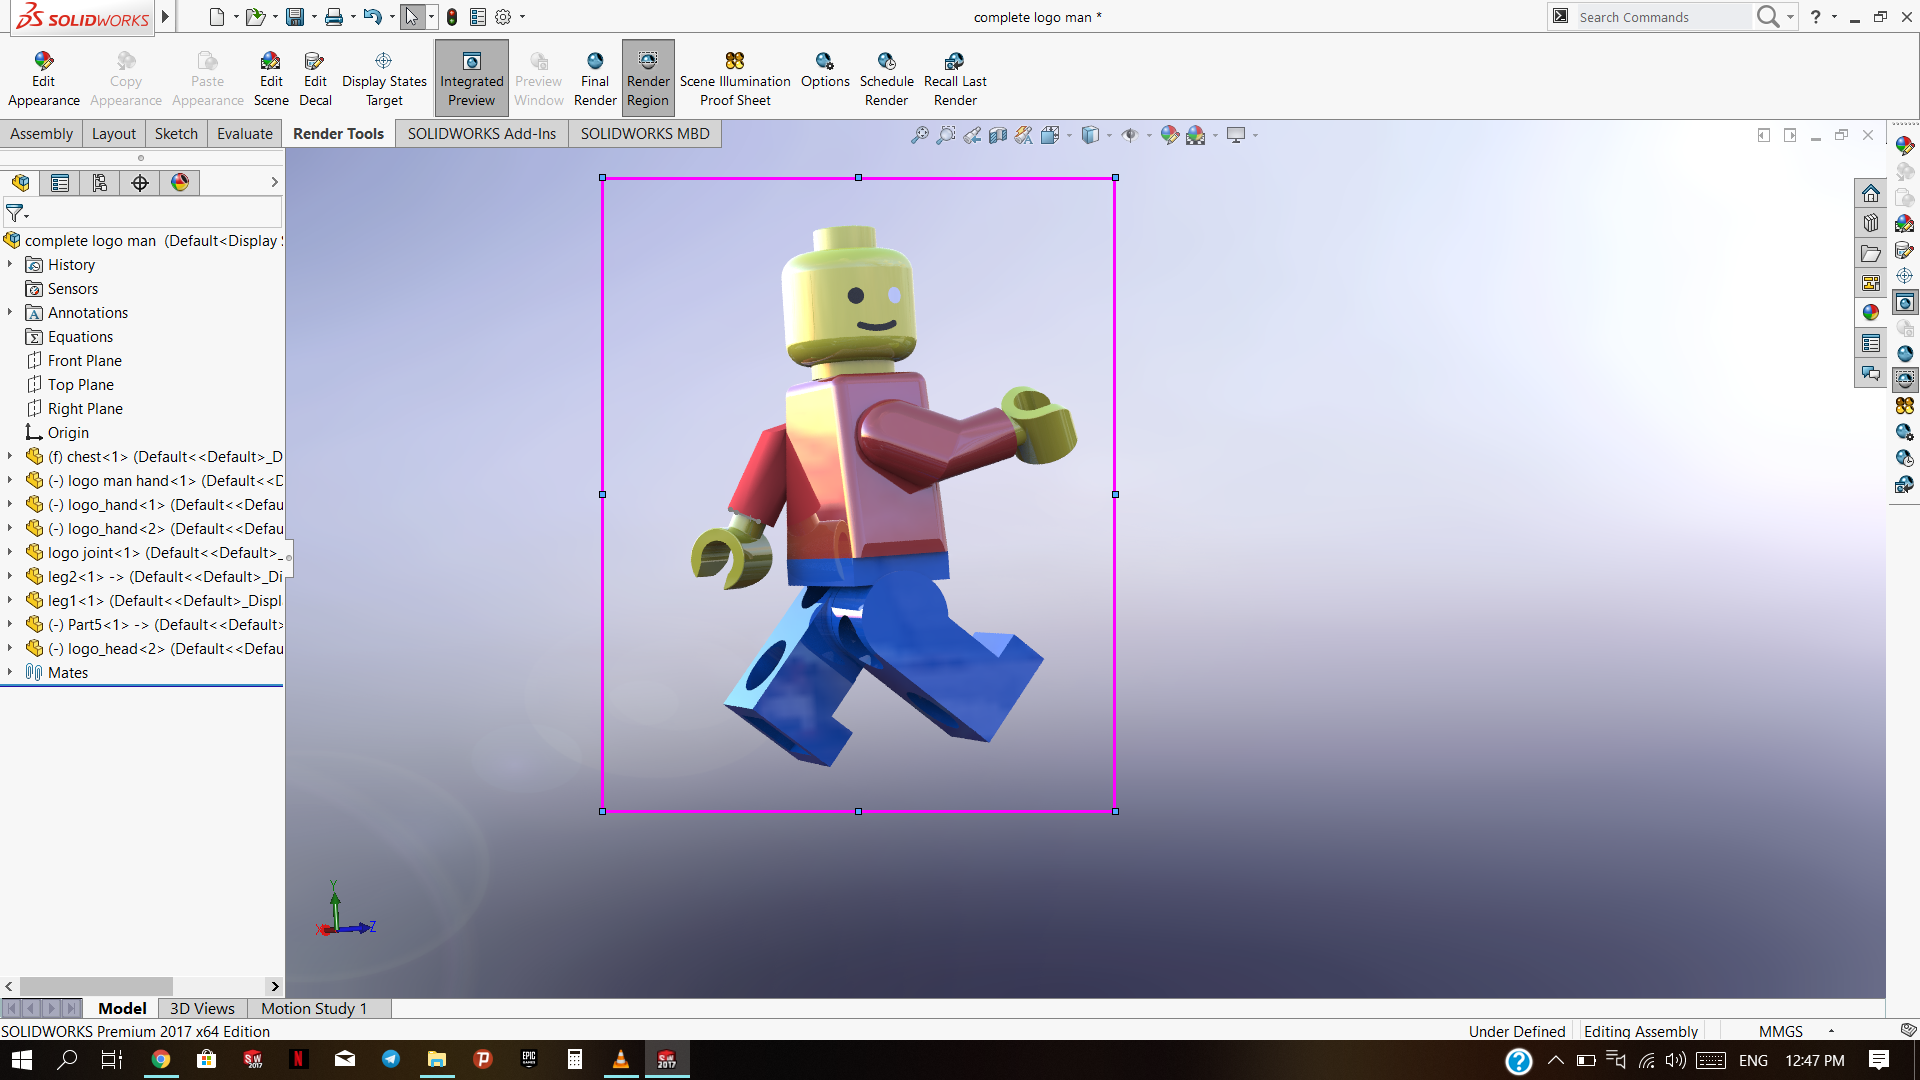
Task: Open Google Chrome from the taskbar
Action: point(160,1060)
